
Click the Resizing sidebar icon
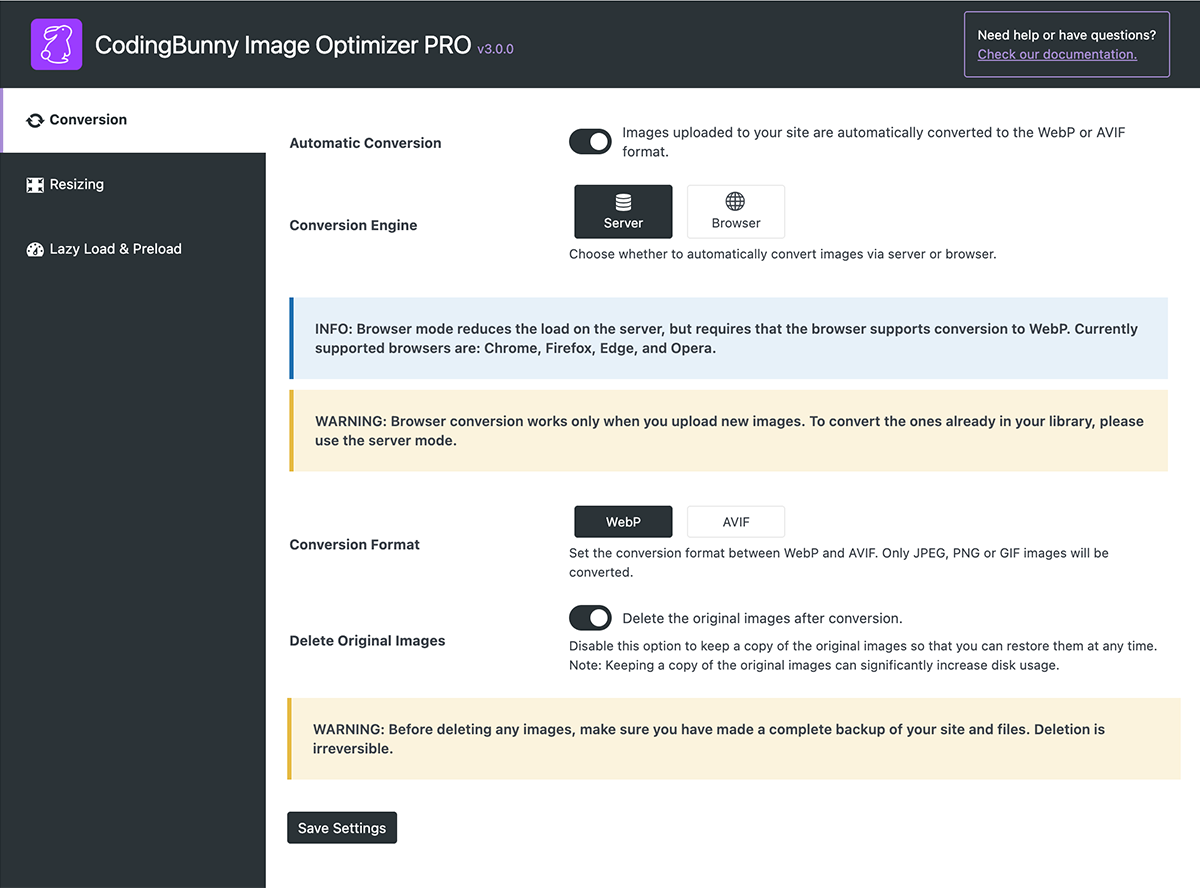point(35,185)
